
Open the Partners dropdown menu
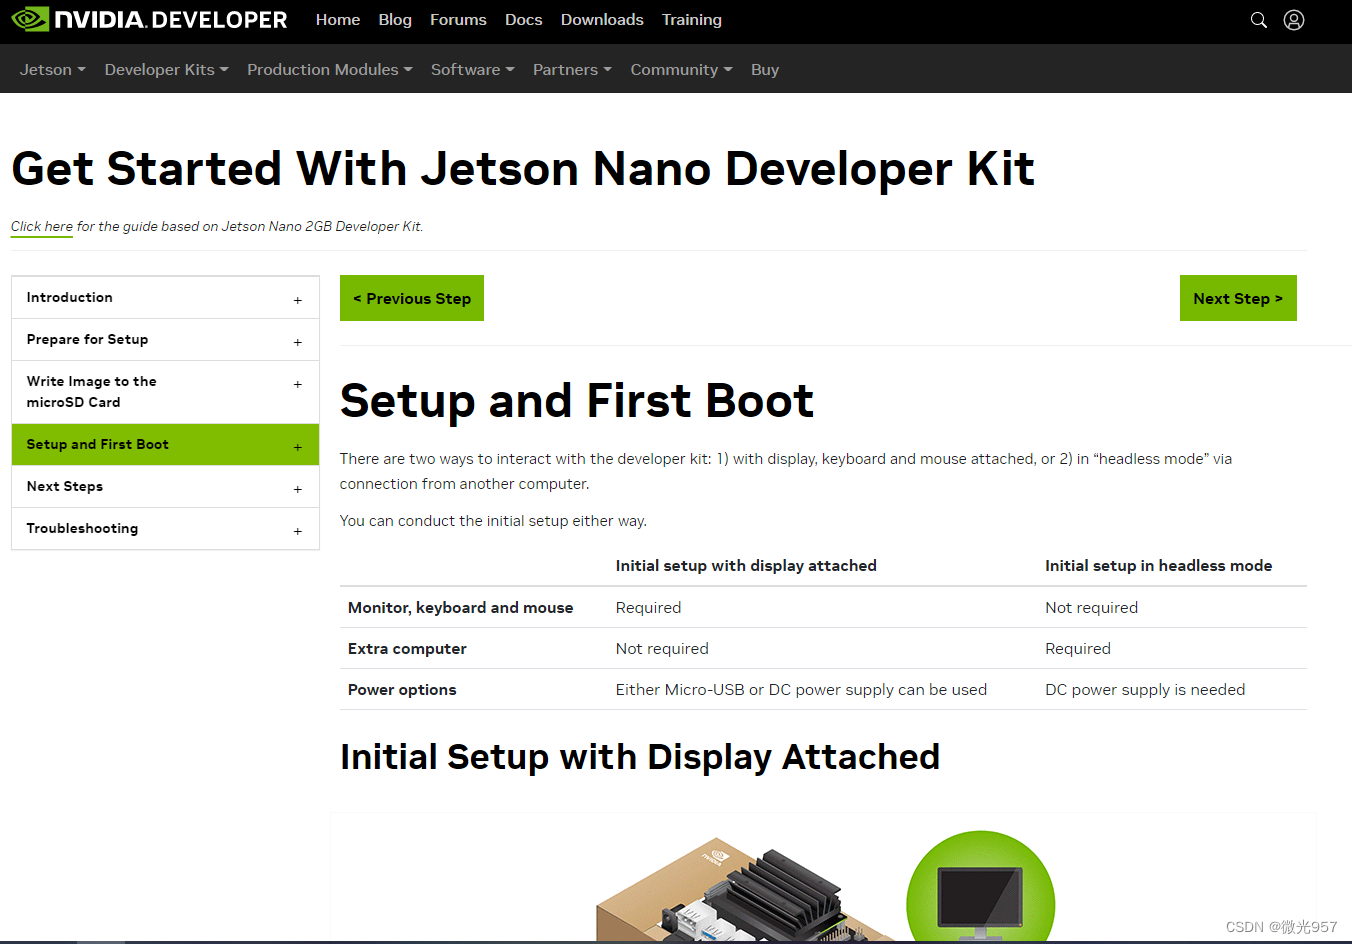(x=572, y=69)
